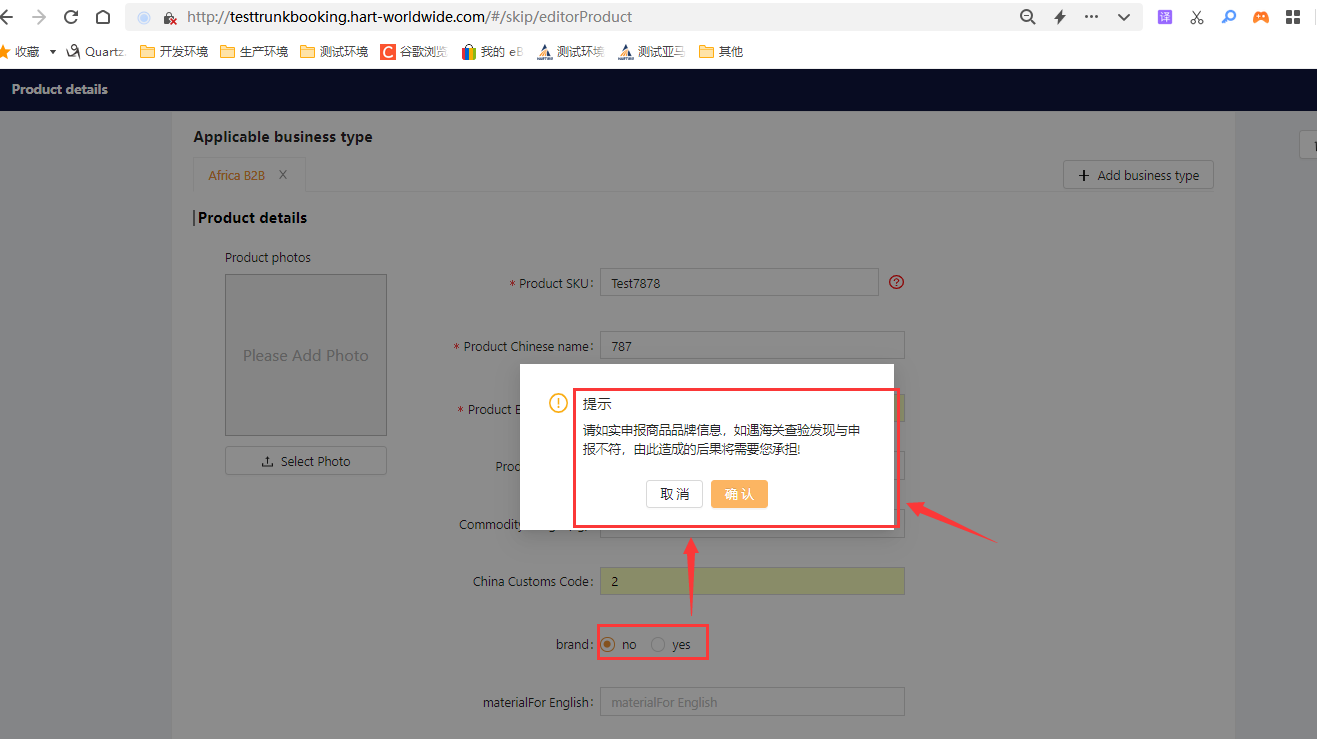Click the China Customs Code field
This screenshot has height=739, width=1317.
tap(752, 581)
